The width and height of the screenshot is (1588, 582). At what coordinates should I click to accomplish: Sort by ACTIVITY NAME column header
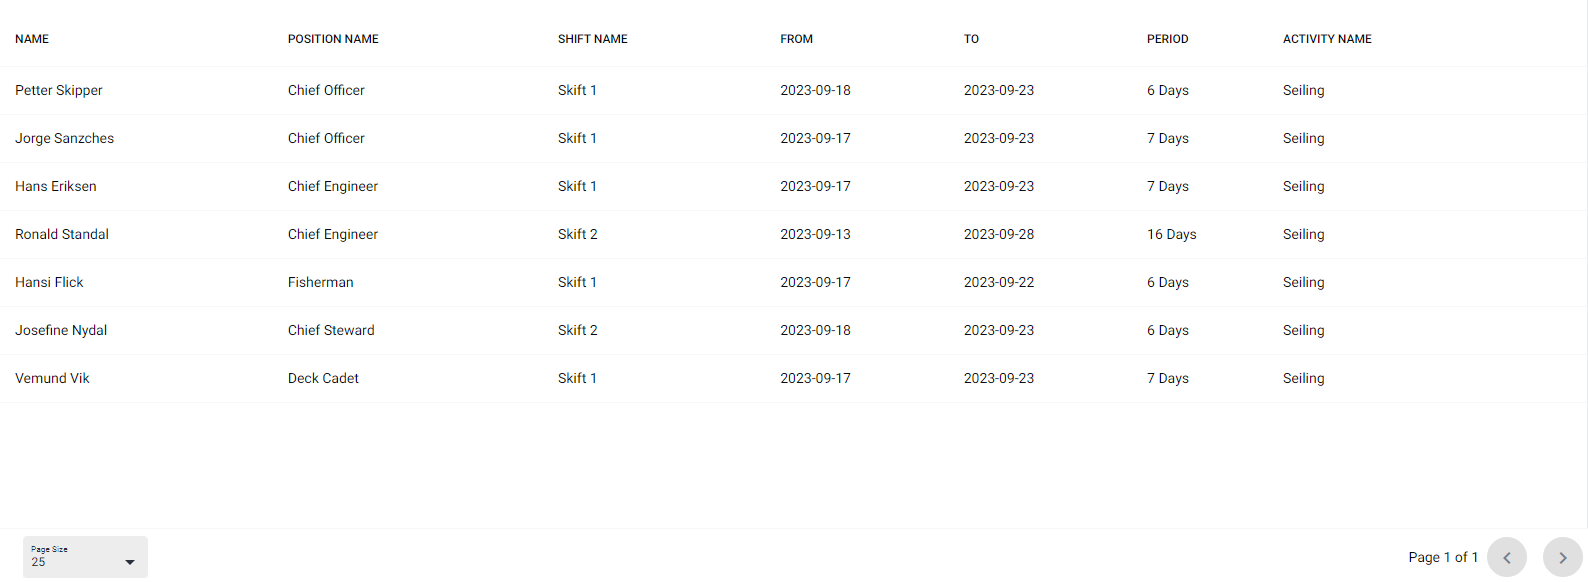(1327, 39)
